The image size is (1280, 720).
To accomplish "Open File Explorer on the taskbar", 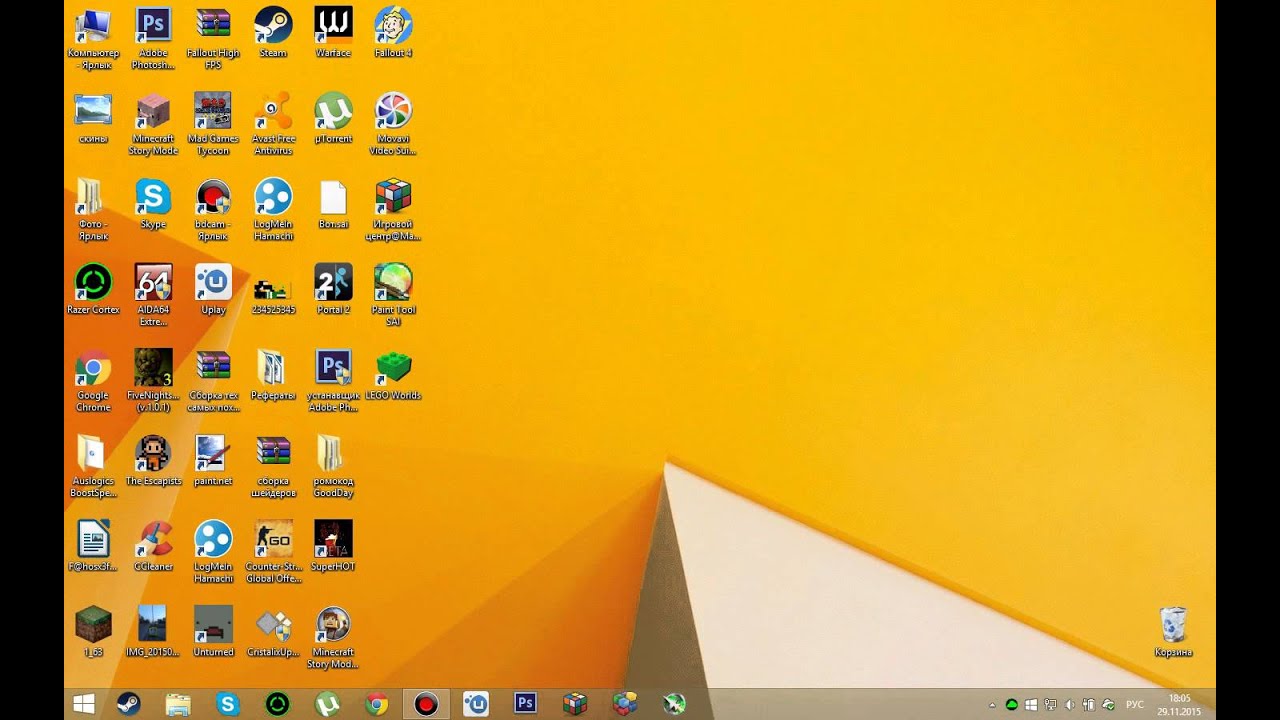I will (178, 704).
